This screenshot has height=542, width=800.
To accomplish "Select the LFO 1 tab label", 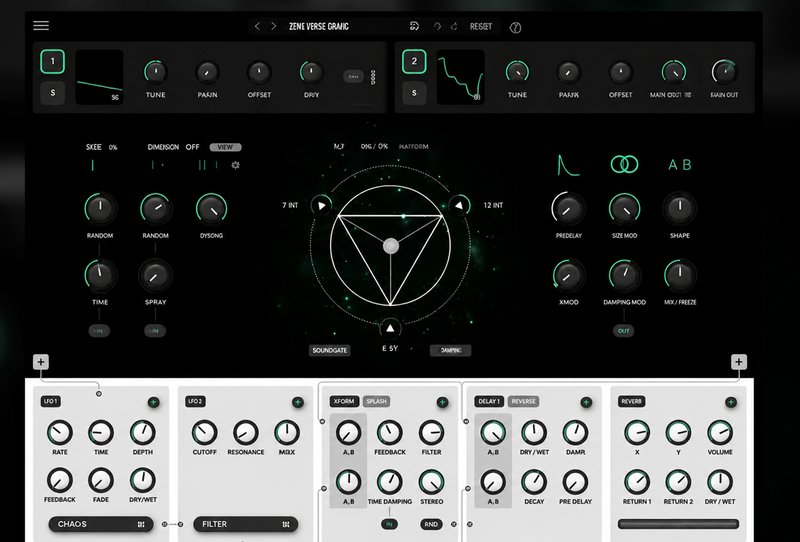I will pos(51,401).
